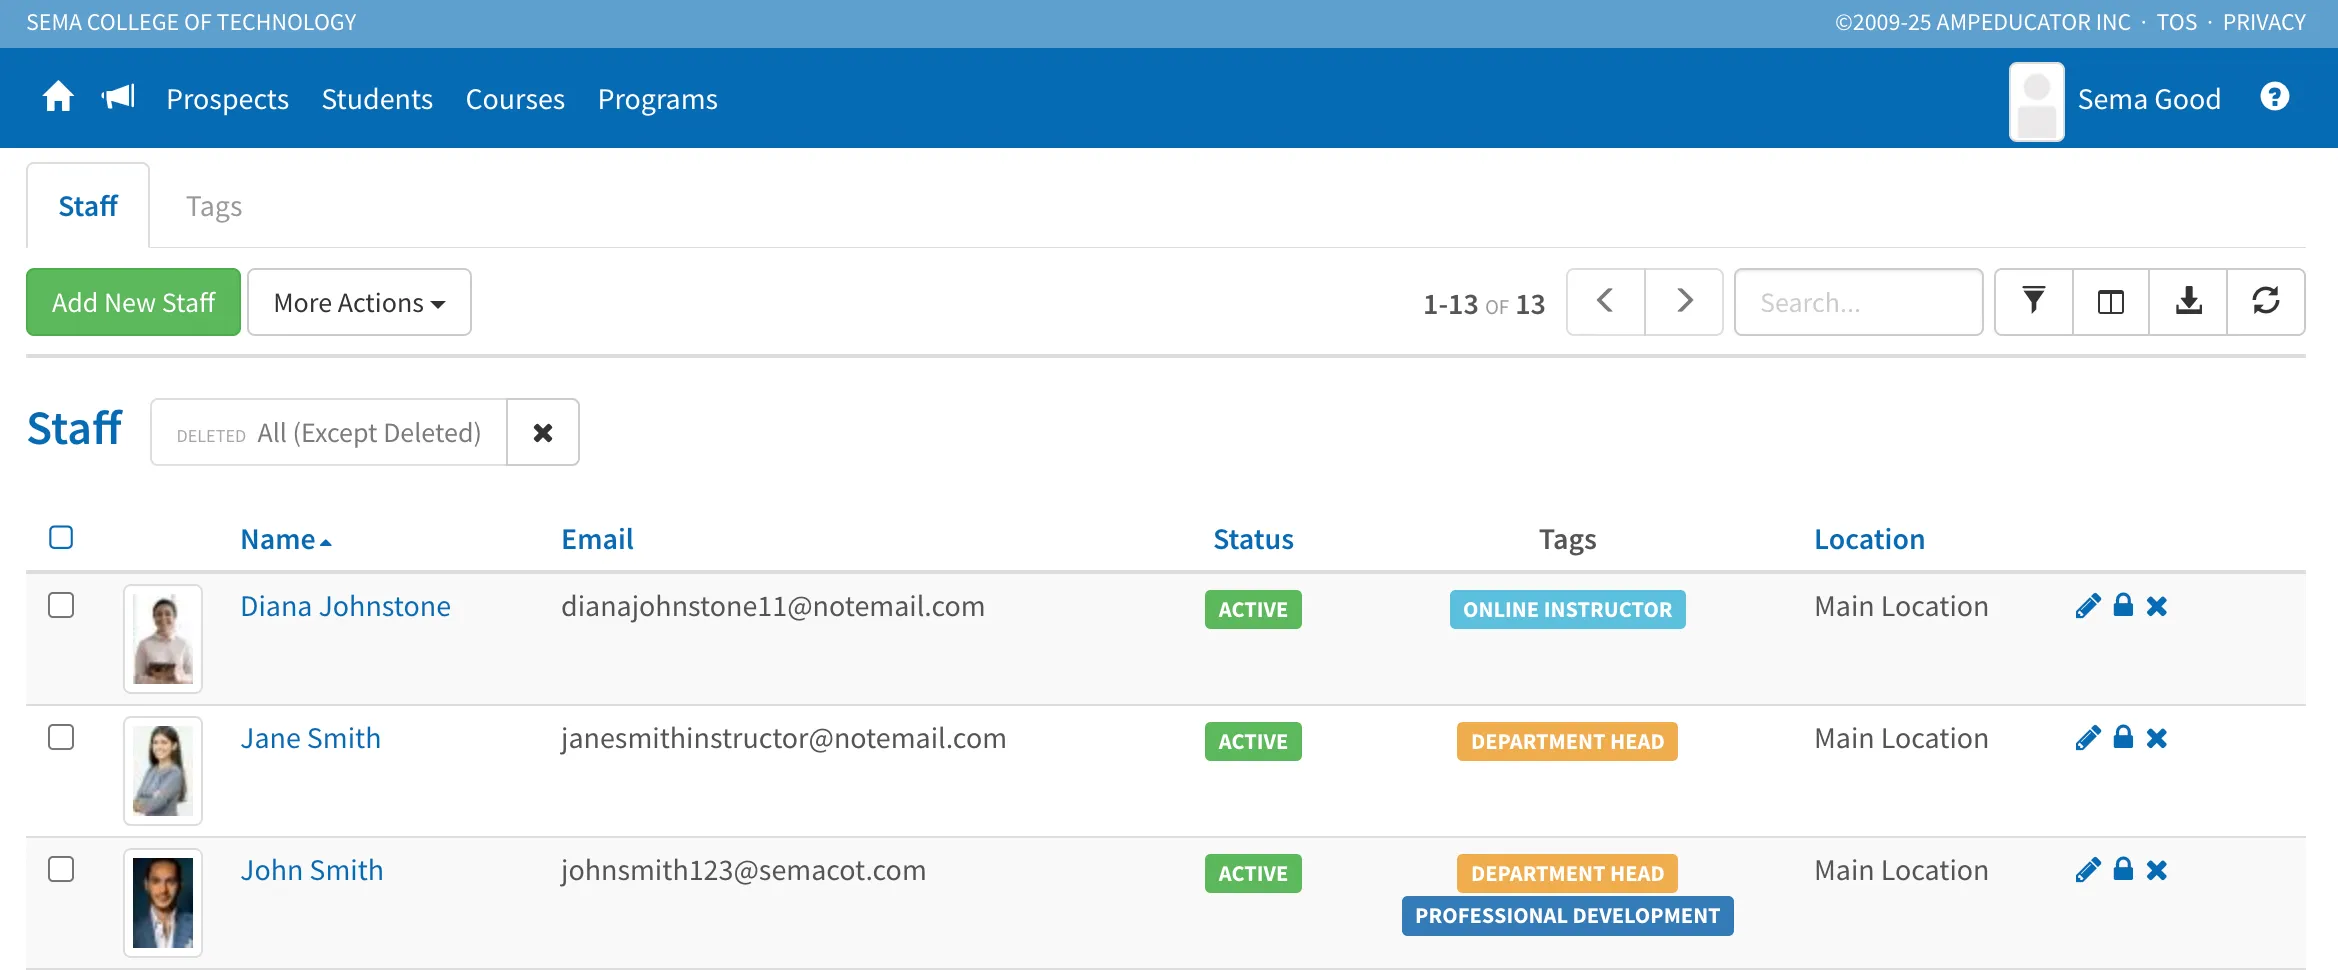Open the column chooser icon
Screen dimensions: 2338x970
(x=2111, y=301)
